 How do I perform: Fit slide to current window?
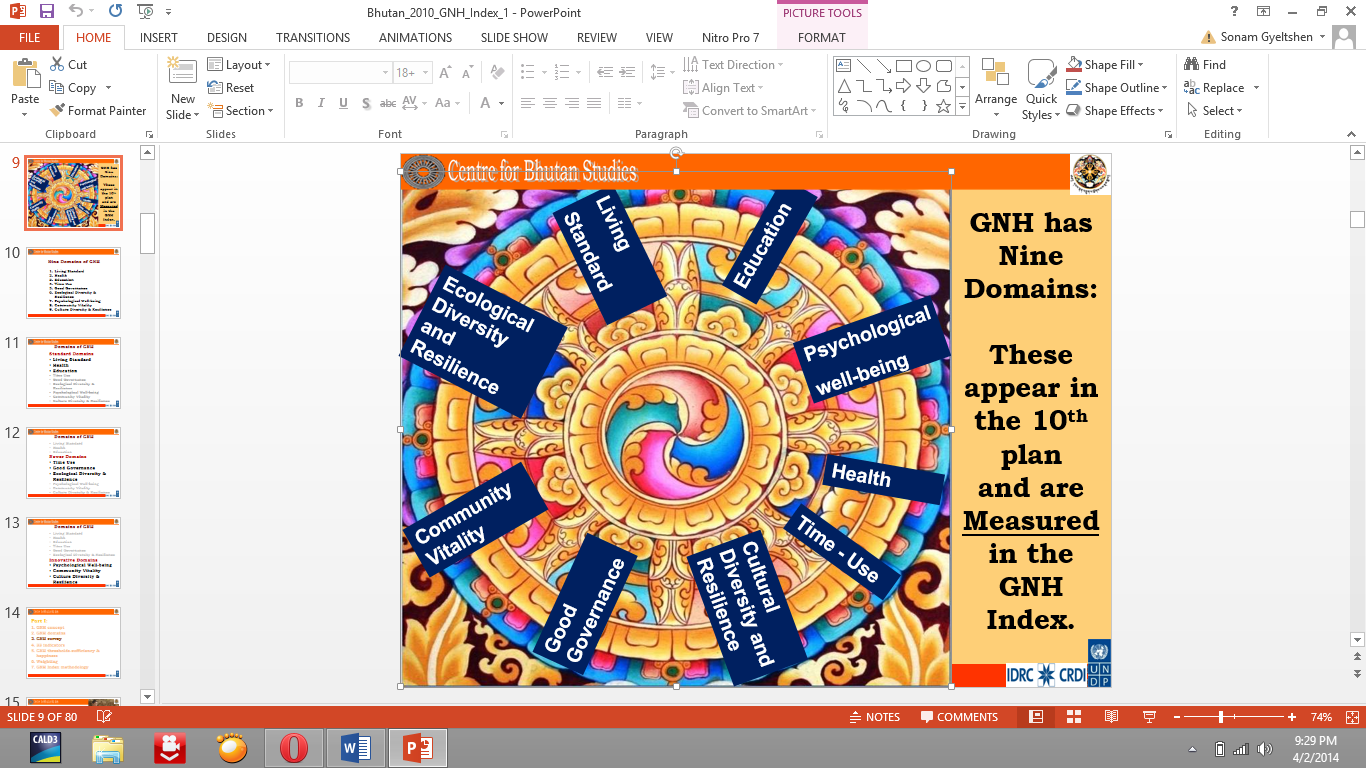1352,717
